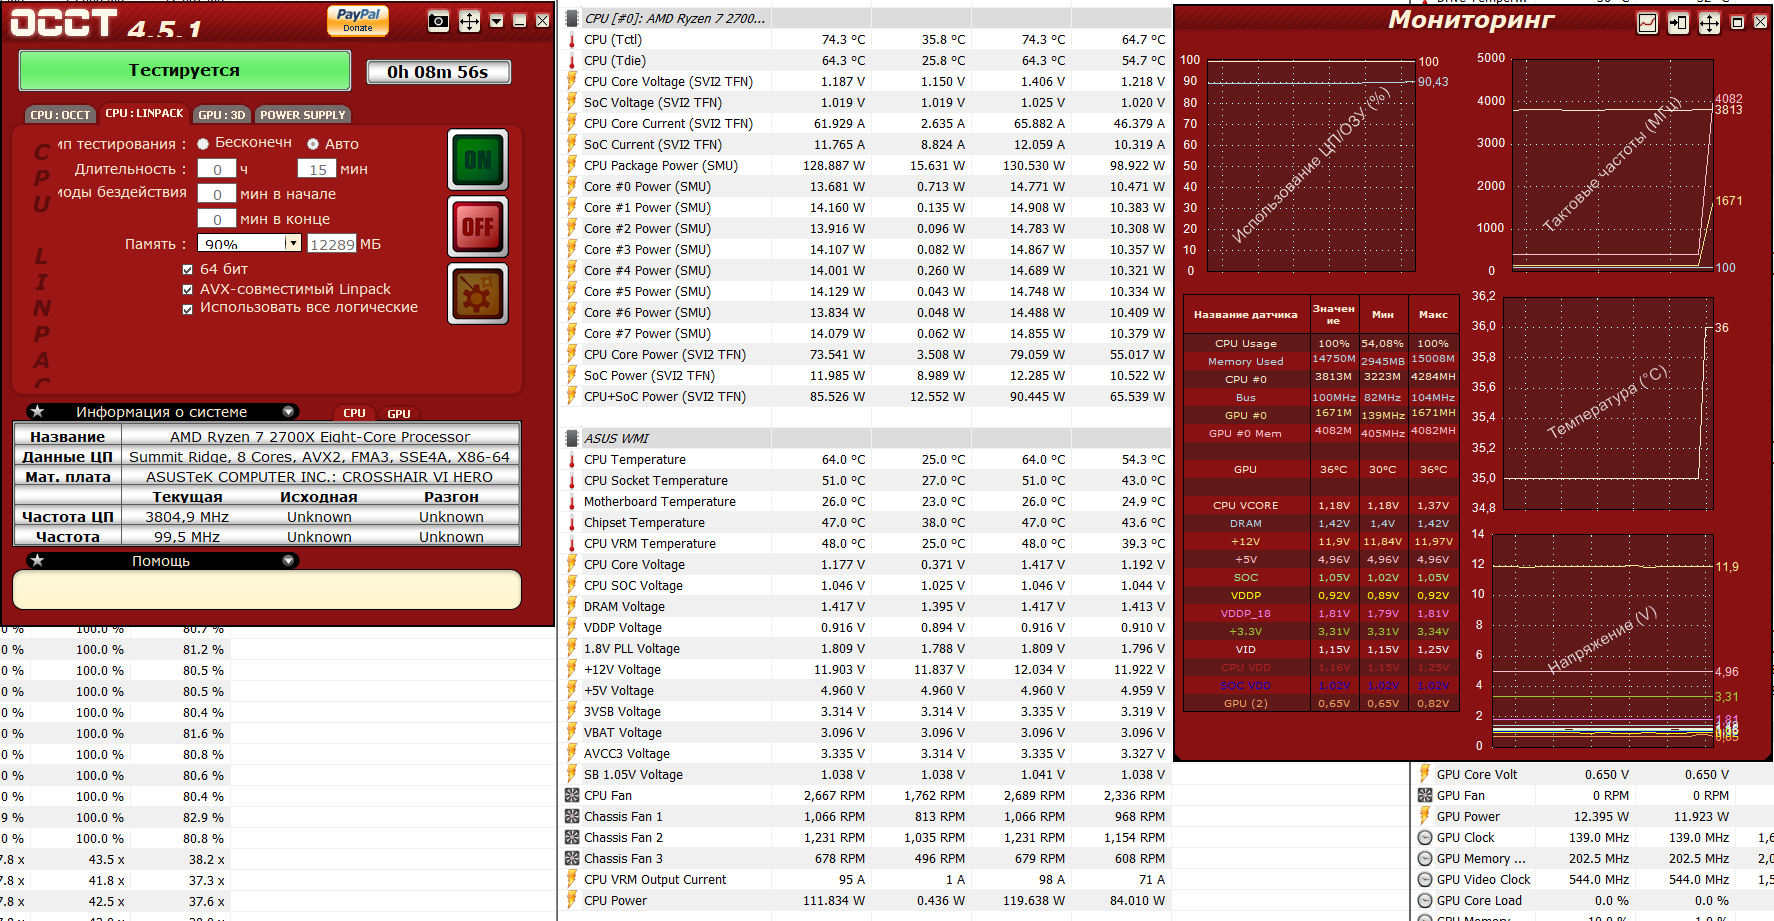
Task: Click the 3804,9 MHz current CPU frequency cell
Action: tap(187, 517)
